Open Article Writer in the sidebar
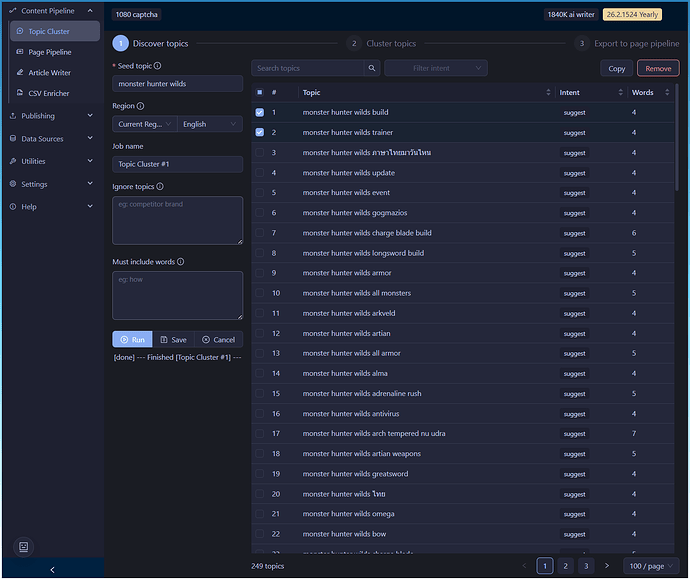This screenshot has width=690, height=579. pyautogui.click(x=49, y=73)
